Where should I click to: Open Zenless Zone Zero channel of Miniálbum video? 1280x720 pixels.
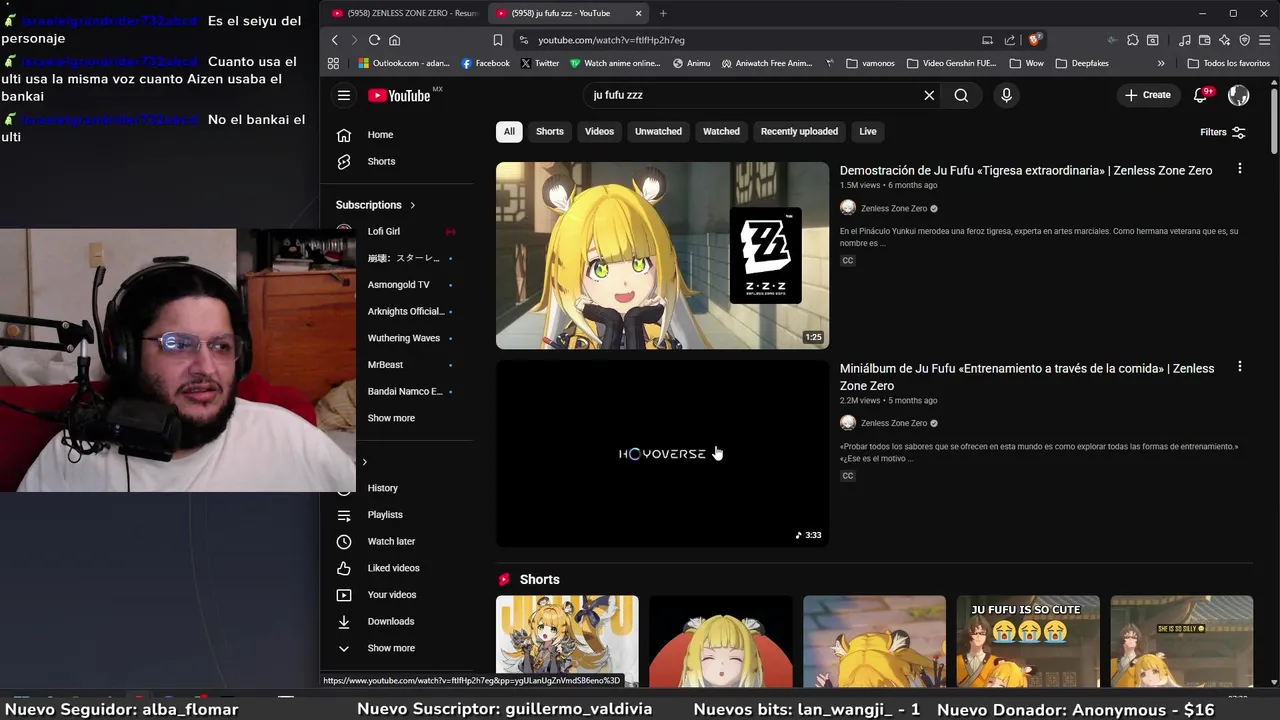coord(893,423)
